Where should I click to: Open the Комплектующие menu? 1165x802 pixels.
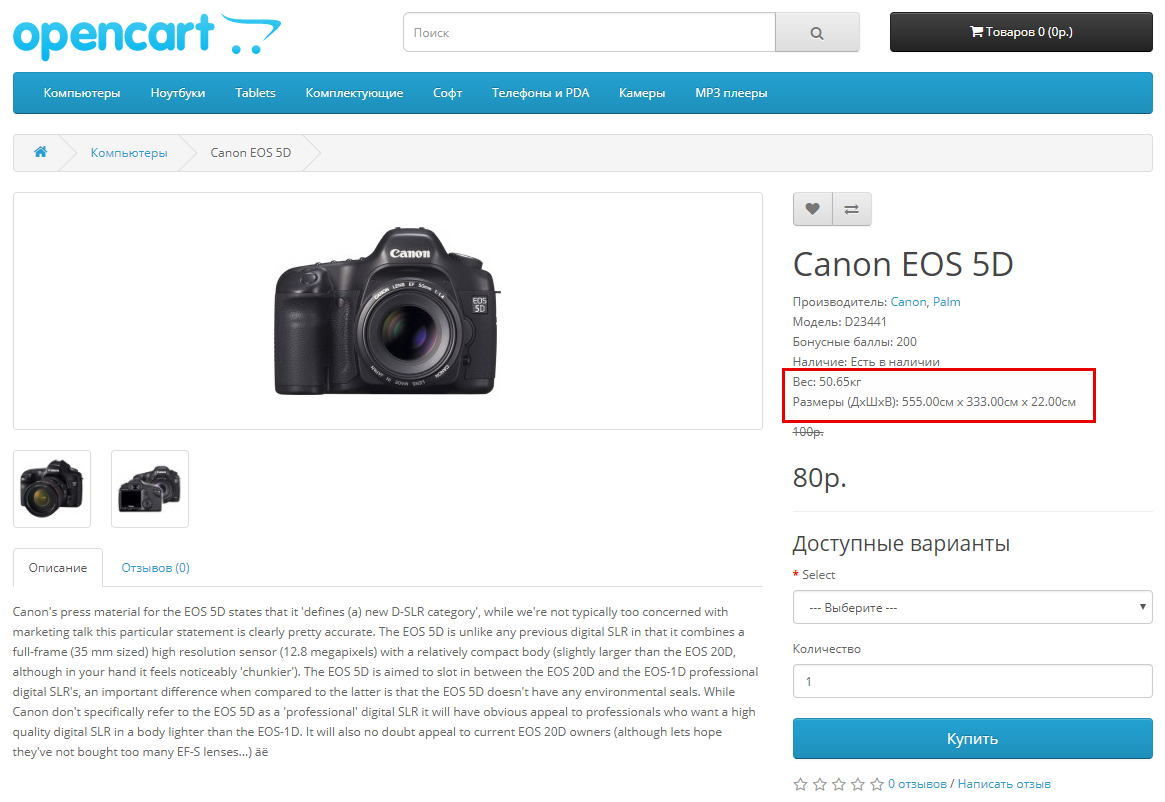point(354,93)
